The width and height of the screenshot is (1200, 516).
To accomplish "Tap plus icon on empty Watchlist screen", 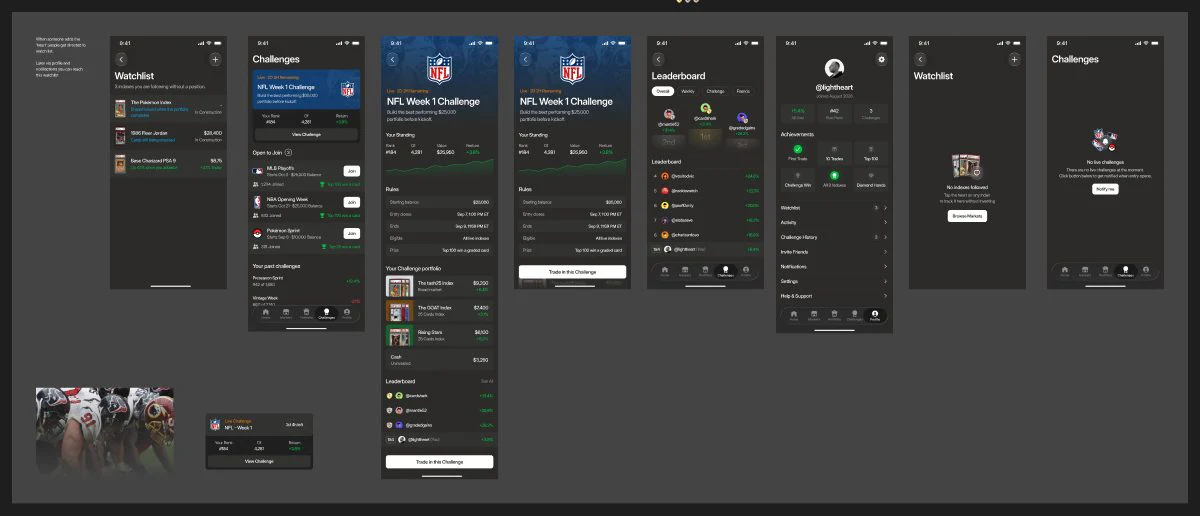I will click(1014, 60).
